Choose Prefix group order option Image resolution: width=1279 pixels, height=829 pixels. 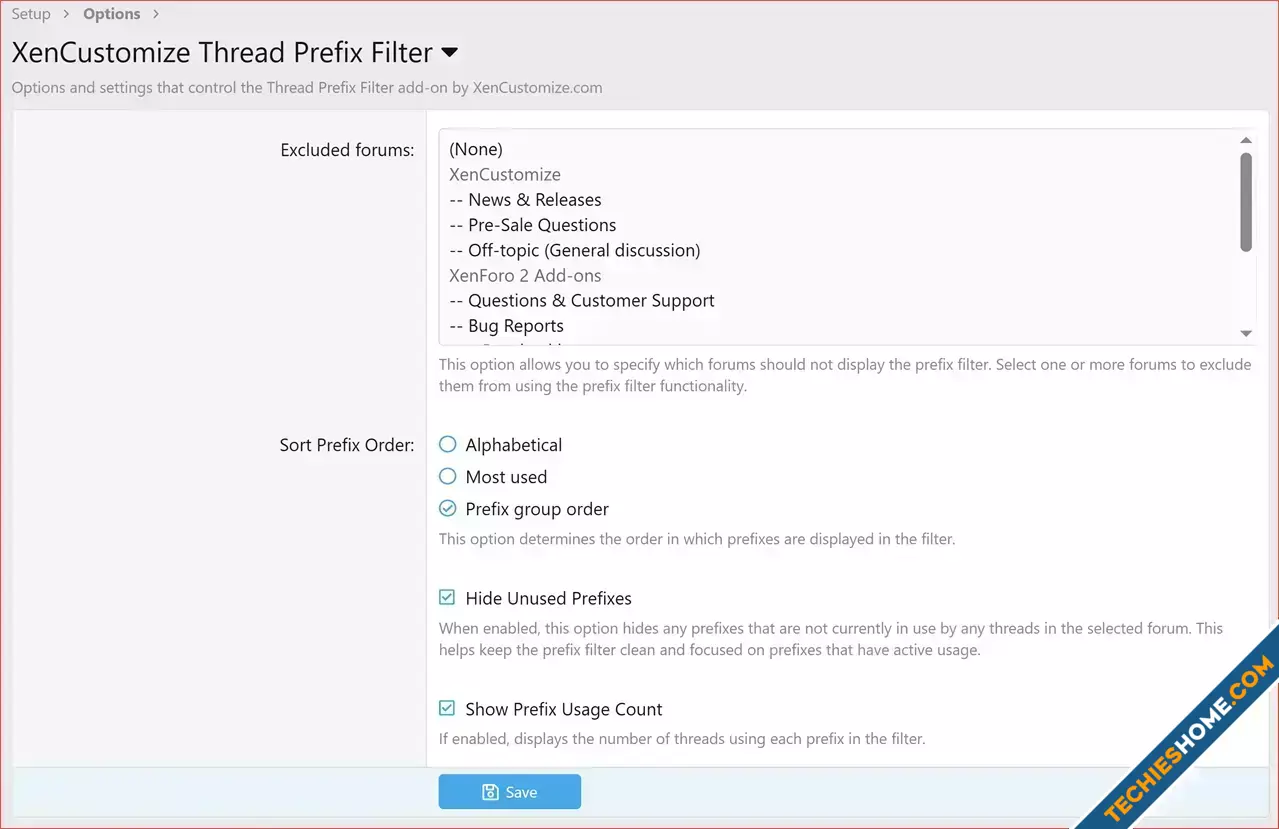pos(448,509)
